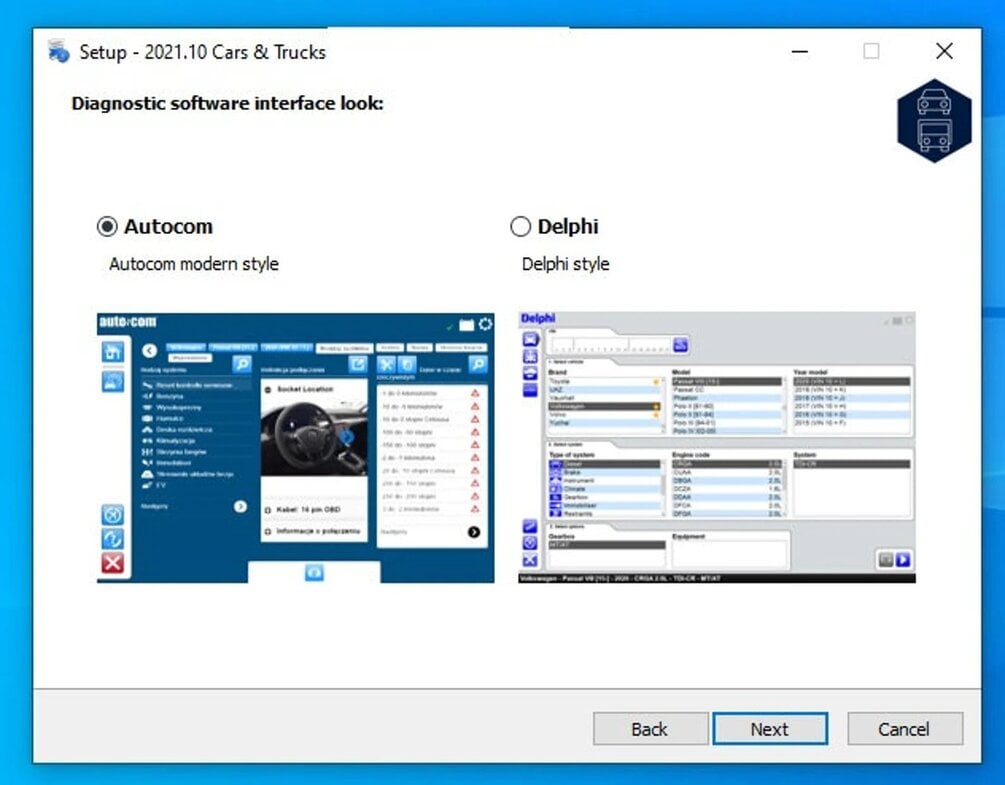This screenshot has height=785, width=1005.
Task: Cancel the setup wizard
Action: click(x=904, y=729)
